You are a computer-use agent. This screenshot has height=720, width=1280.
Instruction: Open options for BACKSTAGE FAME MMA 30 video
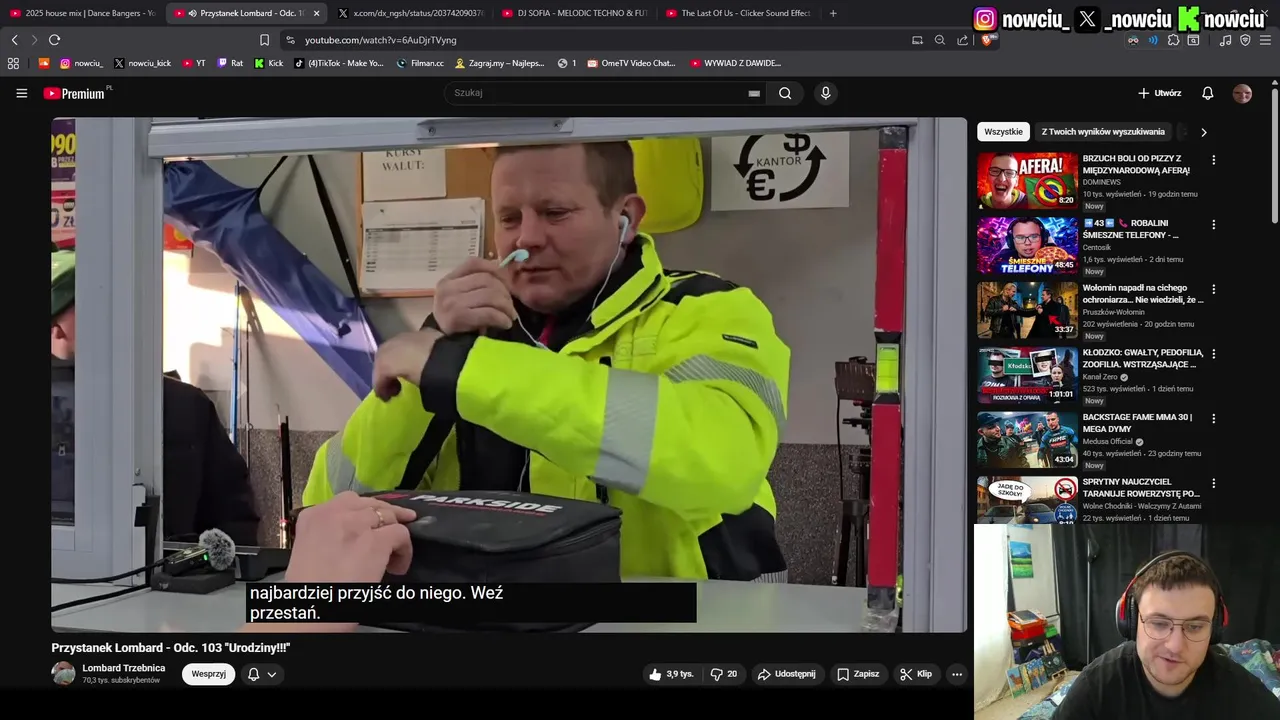pos(1213,419)
